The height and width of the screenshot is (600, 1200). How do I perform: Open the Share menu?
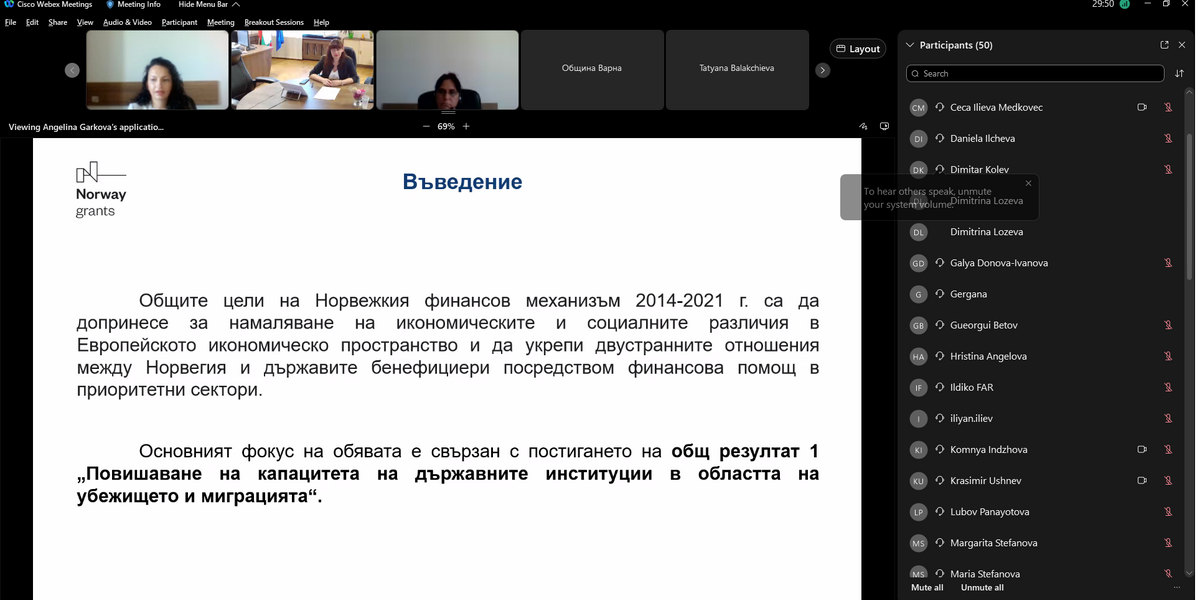[58, 22]
